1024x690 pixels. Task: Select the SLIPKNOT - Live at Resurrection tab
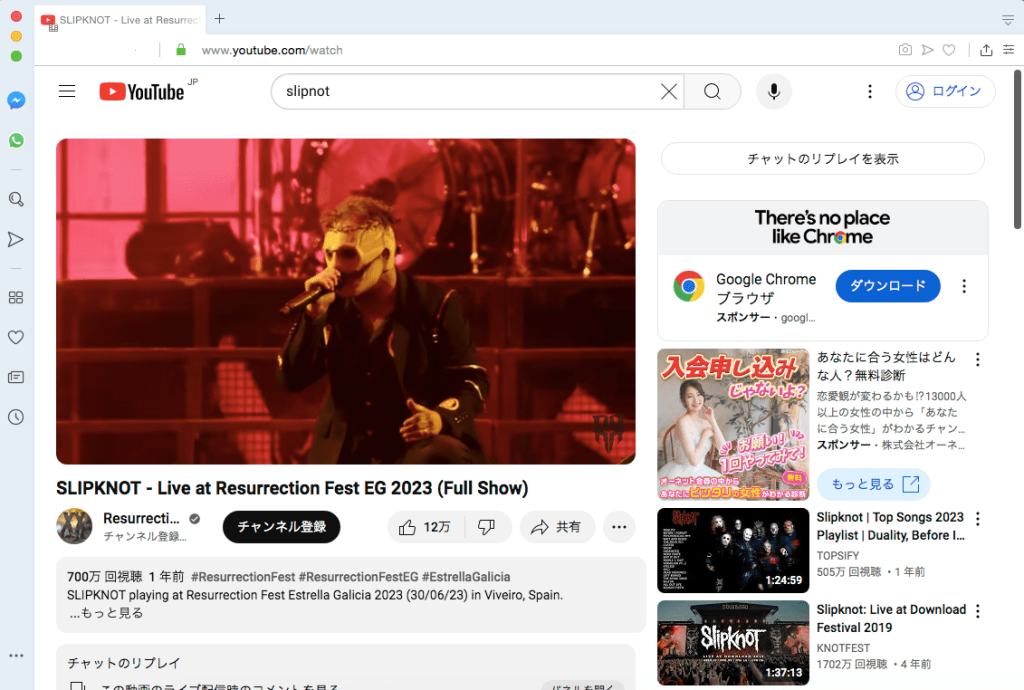coord(121,20)
